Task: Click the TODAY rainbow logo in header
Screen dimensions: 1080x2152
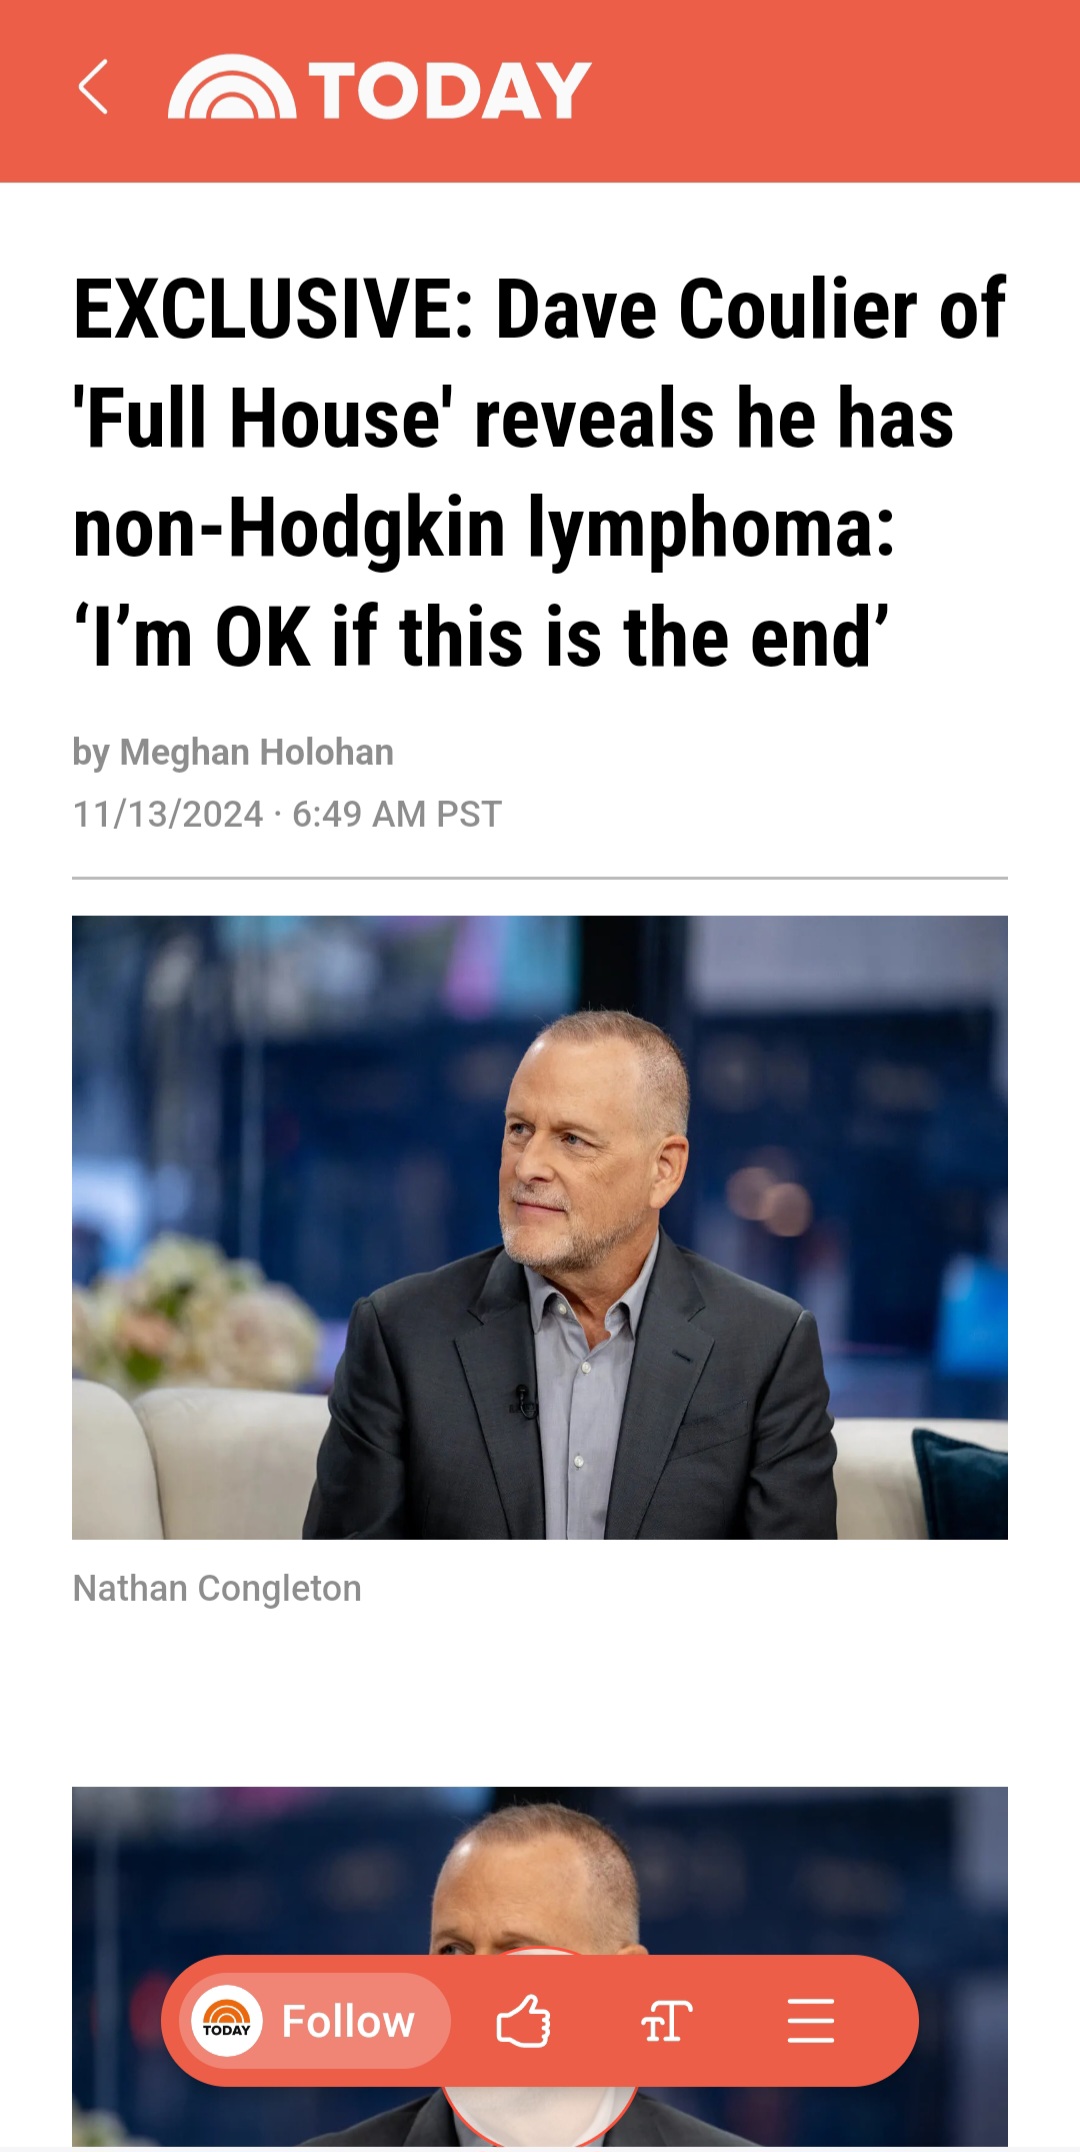Action: (232, 90)
